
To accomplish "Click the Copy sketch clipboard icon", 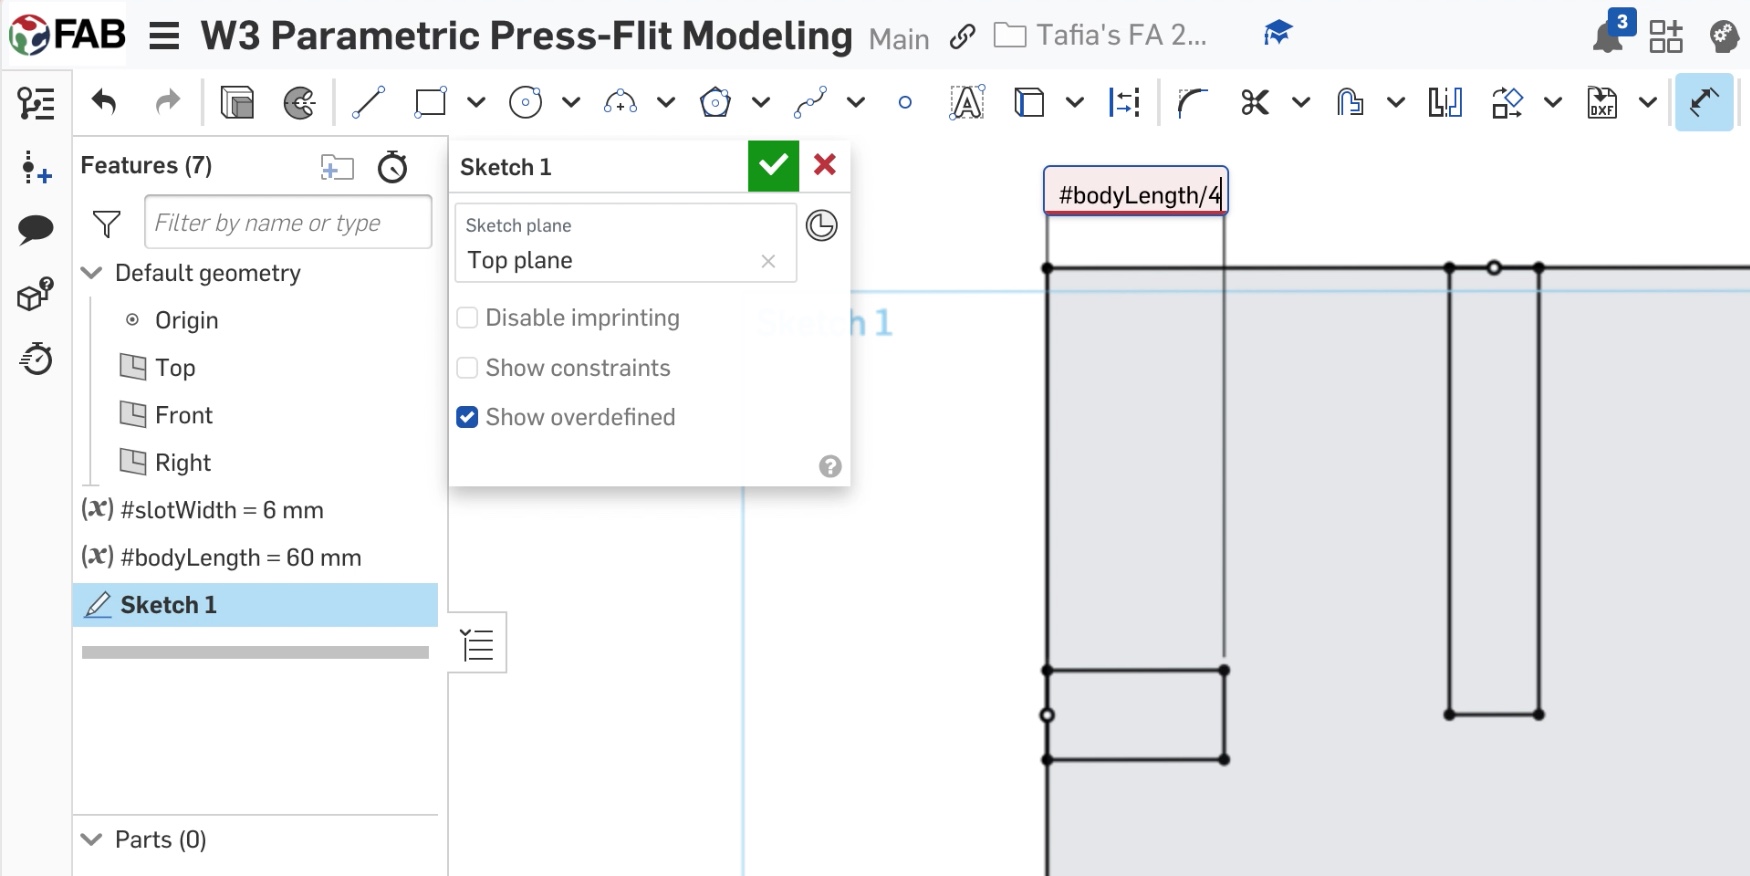I will pyautogui.click(x=237, y=102).
